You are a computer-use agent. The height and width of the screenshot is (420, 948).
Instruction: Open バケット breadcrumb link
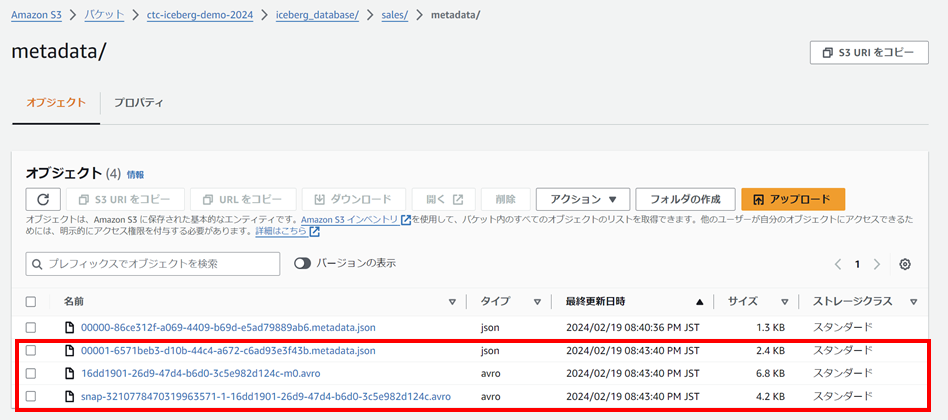tap(104, 15)
